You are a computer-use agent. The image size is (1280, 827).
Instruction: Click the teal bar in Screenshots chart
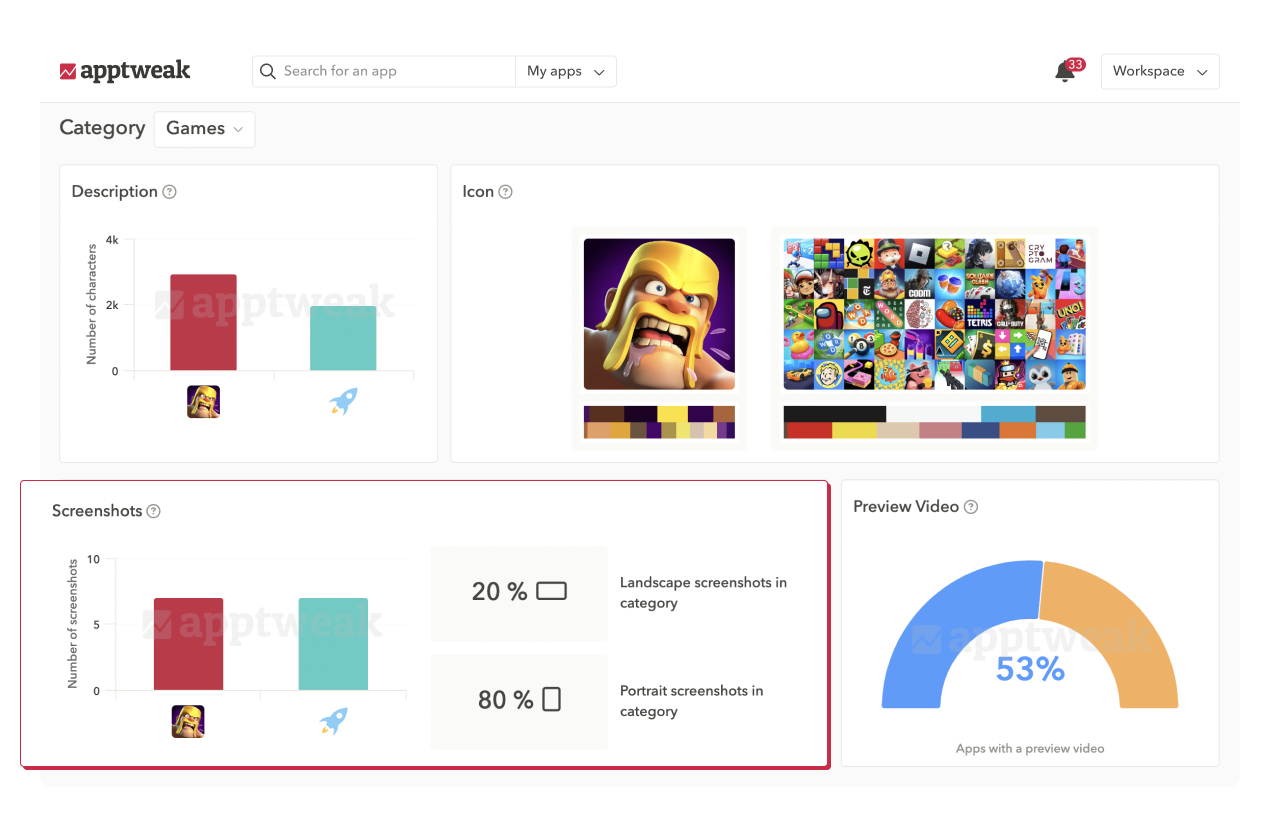333,644
